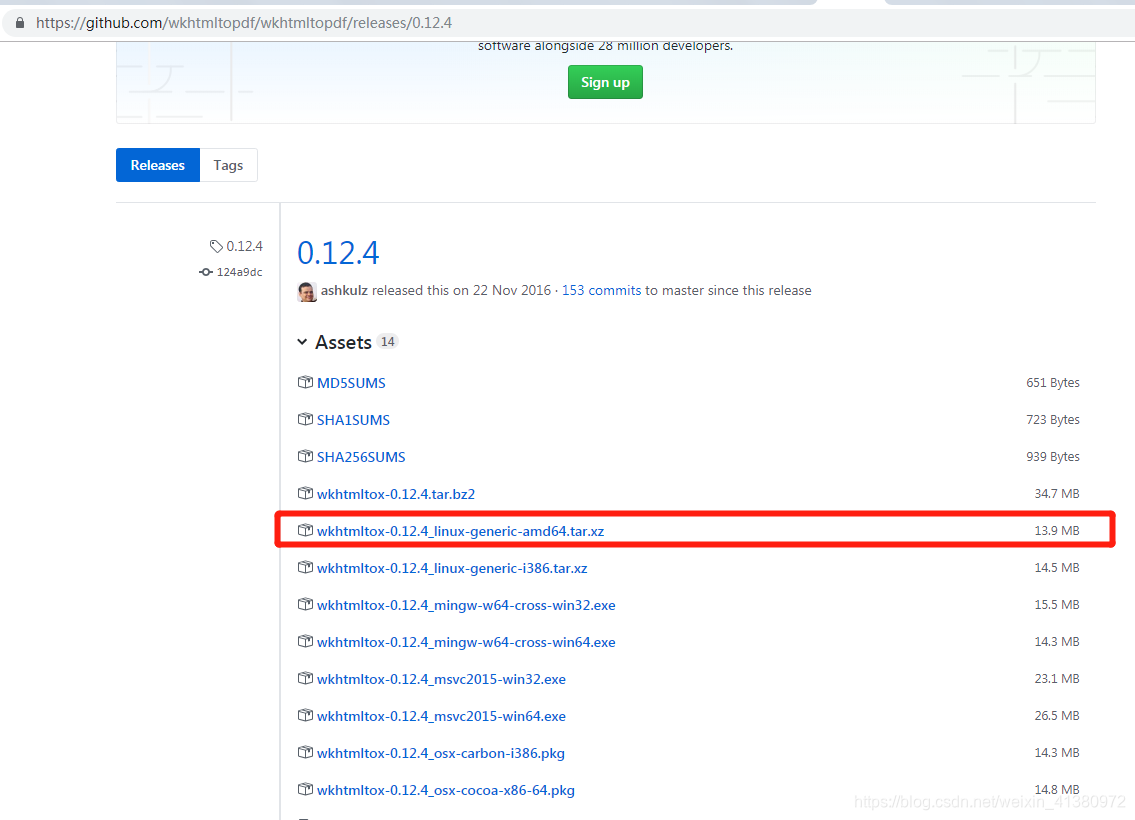Download SHA1SUMS file
1135x820 pixels.
click(x=353, y=420)
